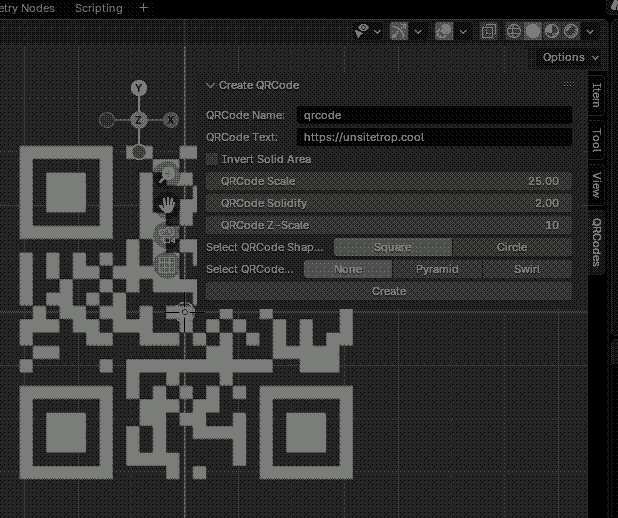Toggle X-ray display in the header
Image resolution: width=618 pixels, height=518 pixels.
click(x=488, y=32)
